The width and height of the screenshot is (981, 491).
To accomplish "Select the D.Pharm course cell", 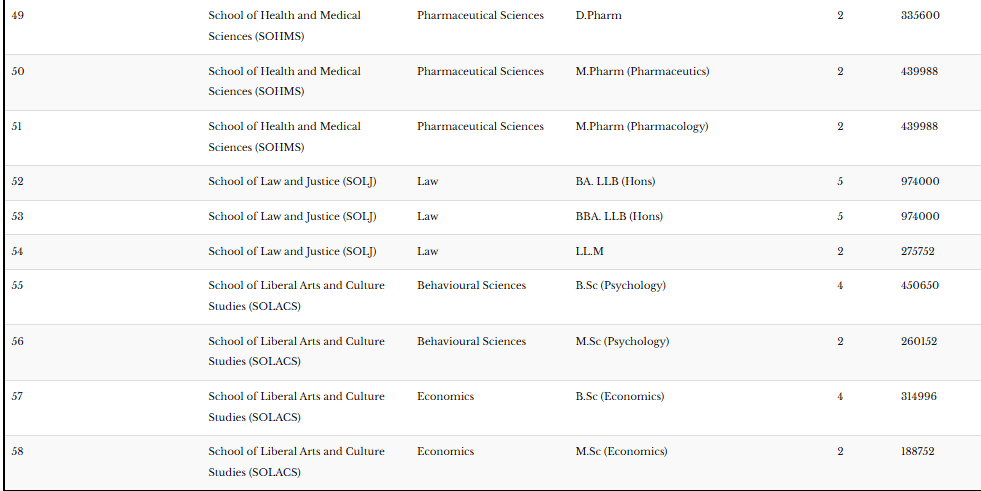I will coord(598,16).
